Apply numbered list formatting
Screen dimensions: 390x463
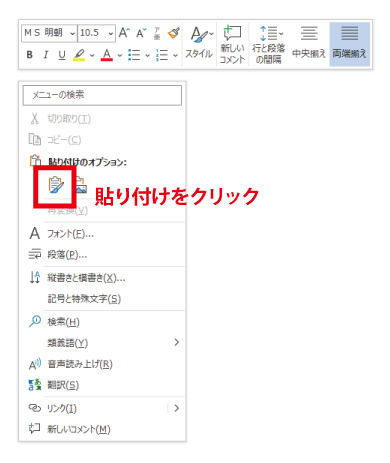tap(162, 55)
